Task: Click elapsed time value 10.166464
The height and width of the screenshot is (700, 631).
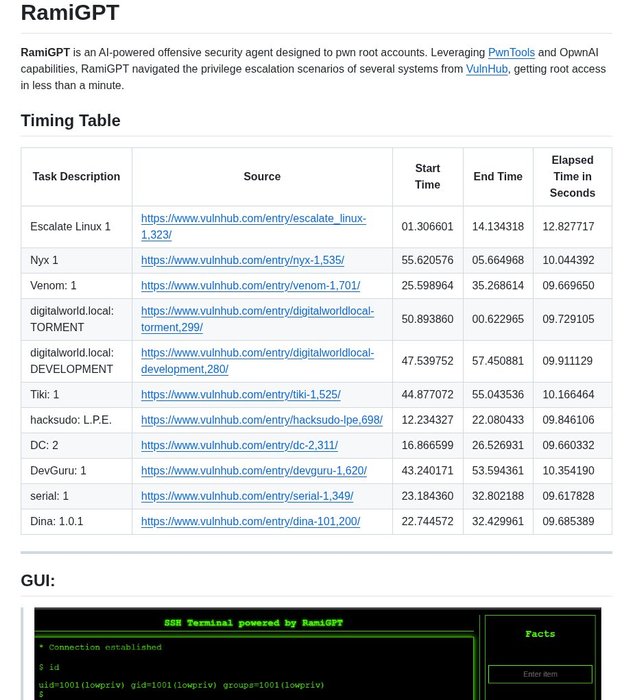Action: pyautogui.click(x=568, y=395)
